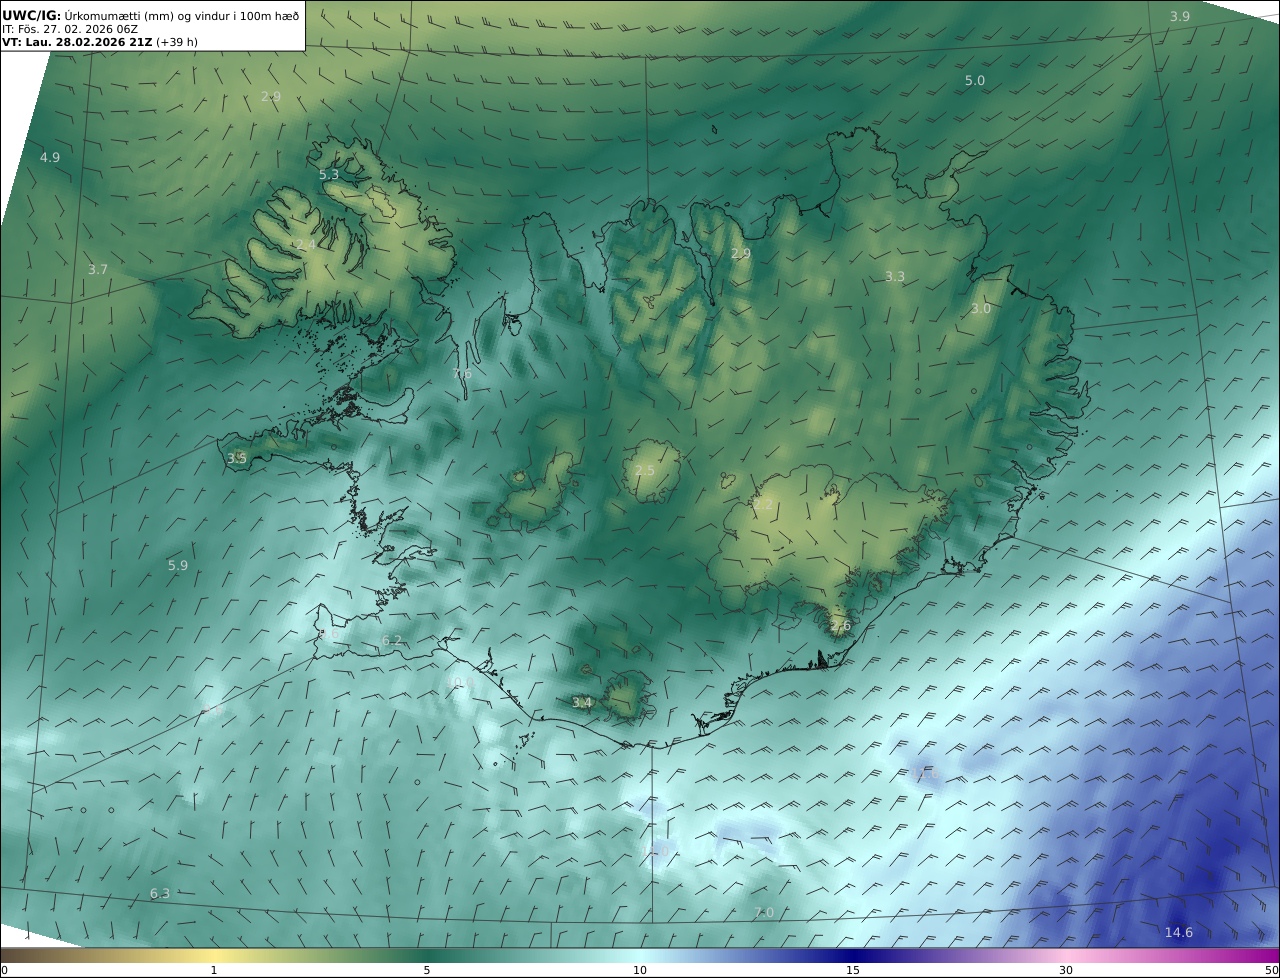
Task: Click the color scale tick labeled 1
Action: tap(214, 970)
